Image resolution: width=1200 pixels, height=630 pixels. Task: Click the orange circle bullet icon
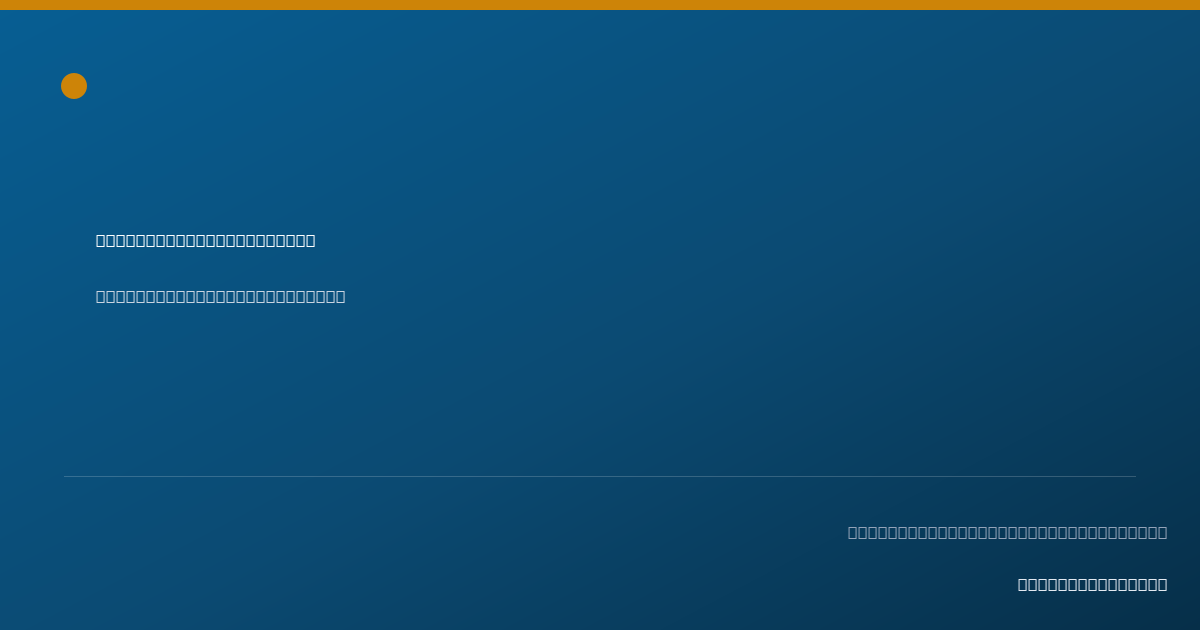tap(74, 86)
